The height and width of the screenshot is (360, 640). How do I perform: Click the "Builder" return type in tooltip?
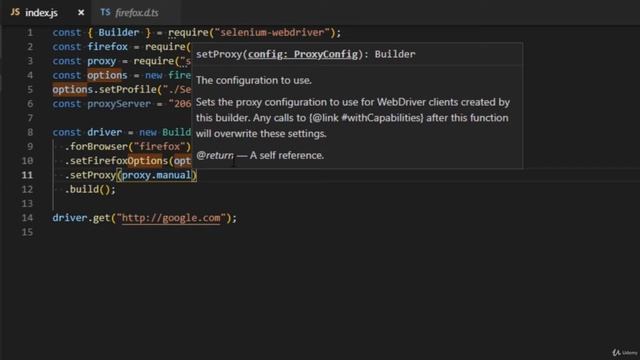(395, 54)
